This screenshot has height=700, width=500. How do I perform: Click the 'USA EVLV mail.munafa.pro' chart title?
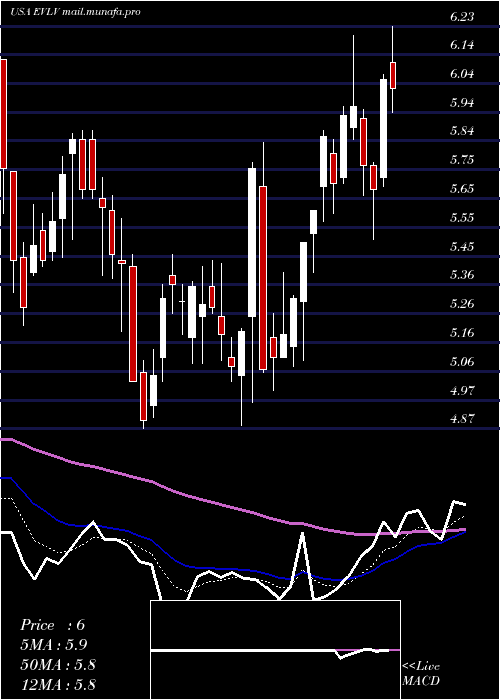[75, 12]
